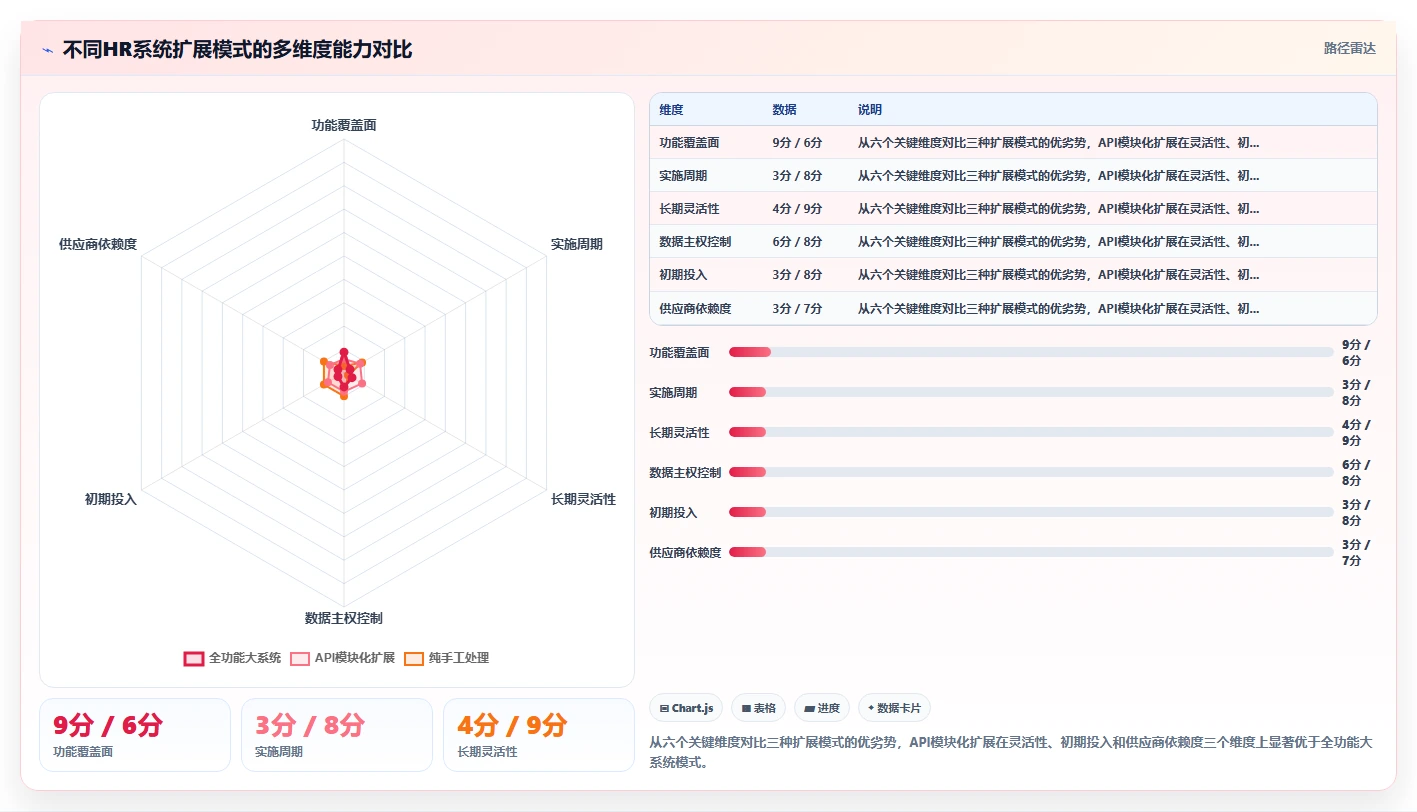
Task: Click the 6分 / 8分 table value
Action: coord(798,242)
